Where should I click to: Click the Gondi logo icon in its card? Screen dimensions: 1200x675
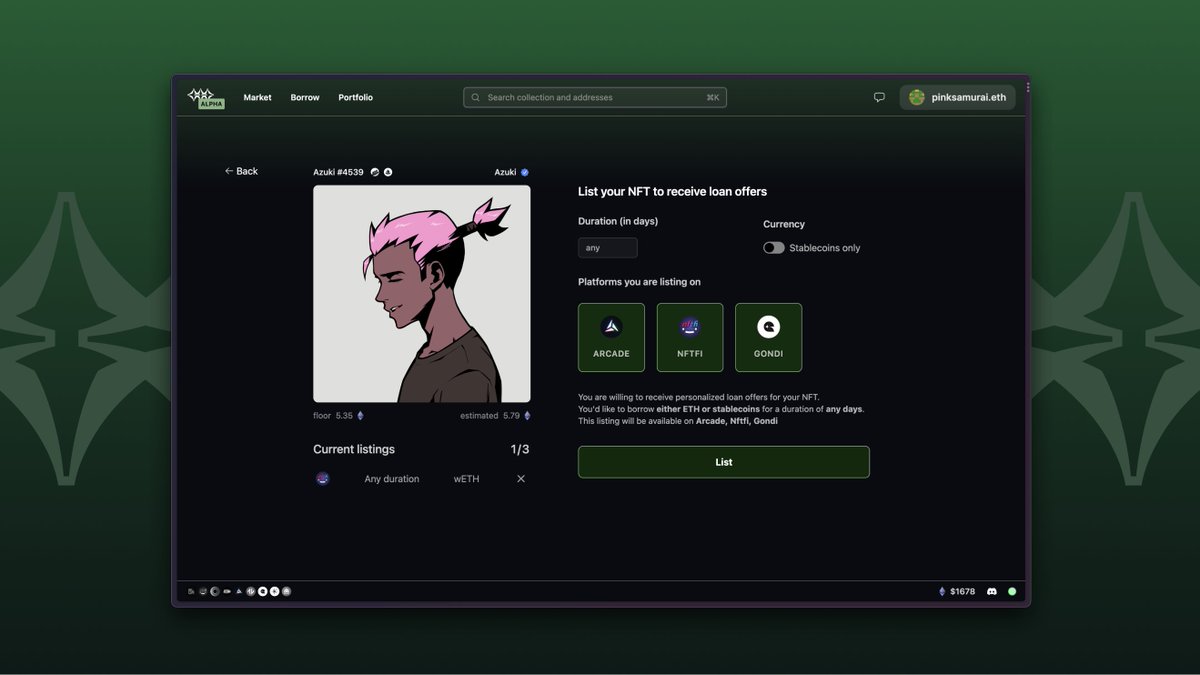coord(768,327)
